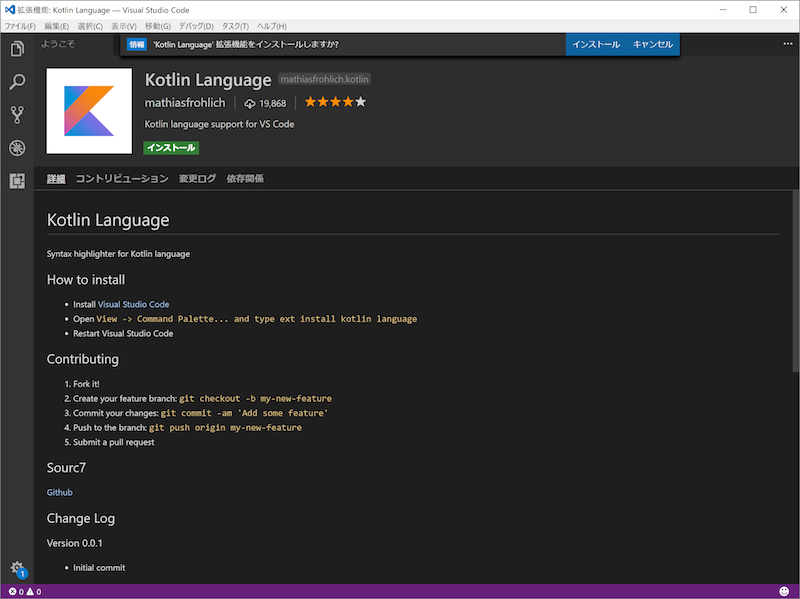Switch to the ようこそ tab
Viewport: 800px width, 599px height.
58,44
